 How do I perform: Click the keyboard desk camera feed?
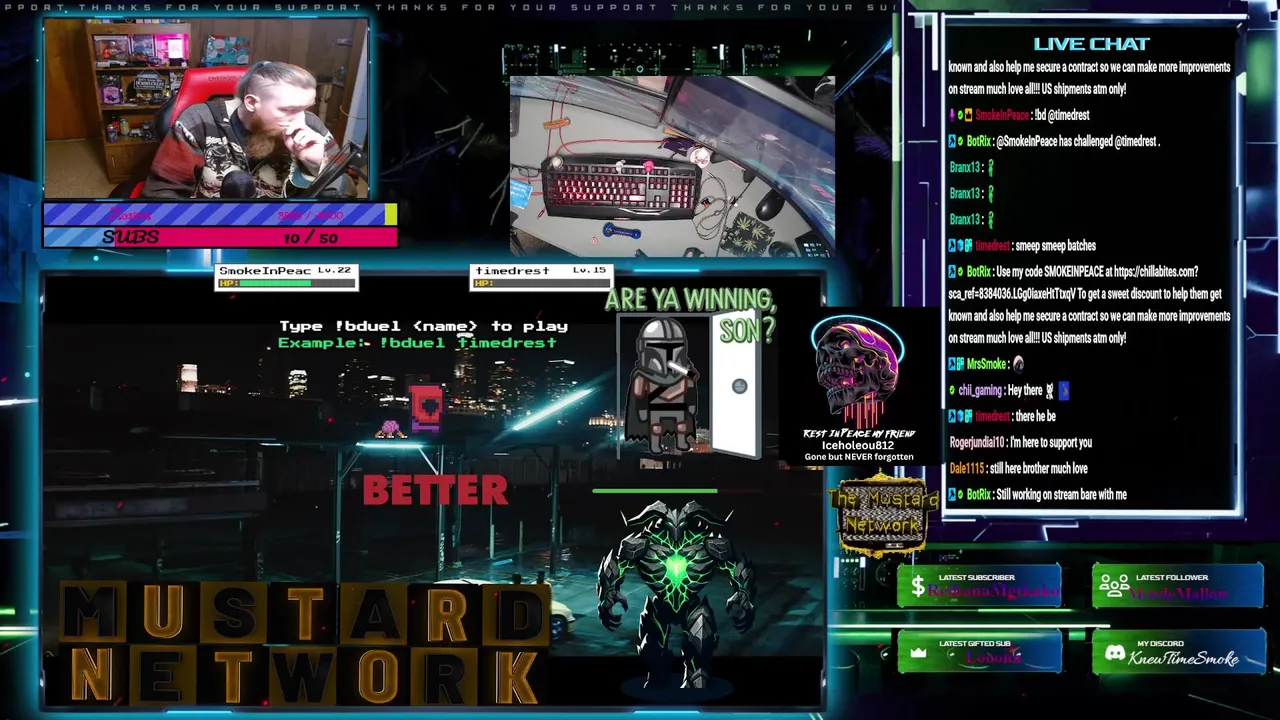coord(672,165)
